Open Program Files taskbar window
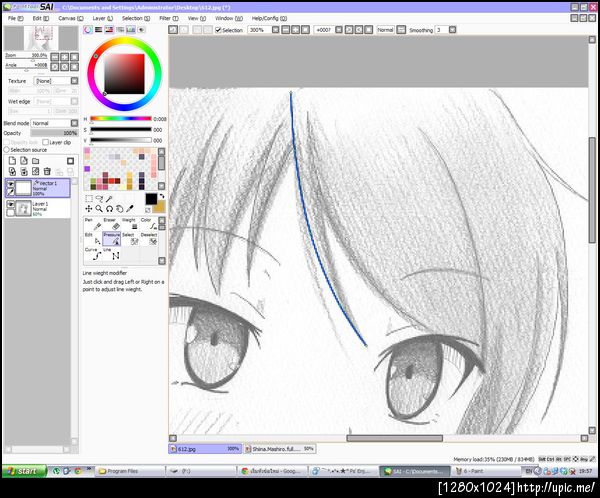The image size is (600, 498). pyautogui.click(x=129, y=471)
